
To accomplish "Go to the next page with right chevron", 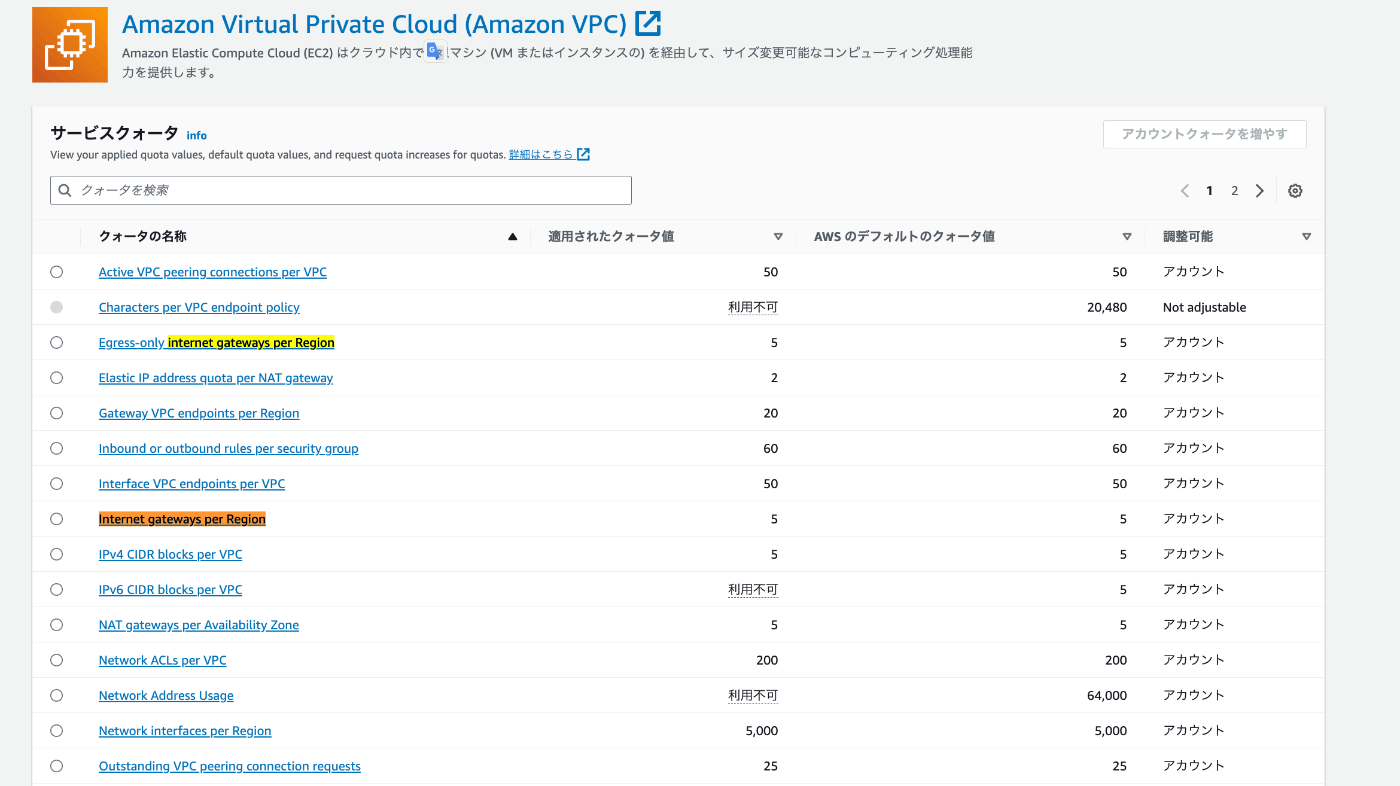I will pyautogui.click(x=1260, y=191).
